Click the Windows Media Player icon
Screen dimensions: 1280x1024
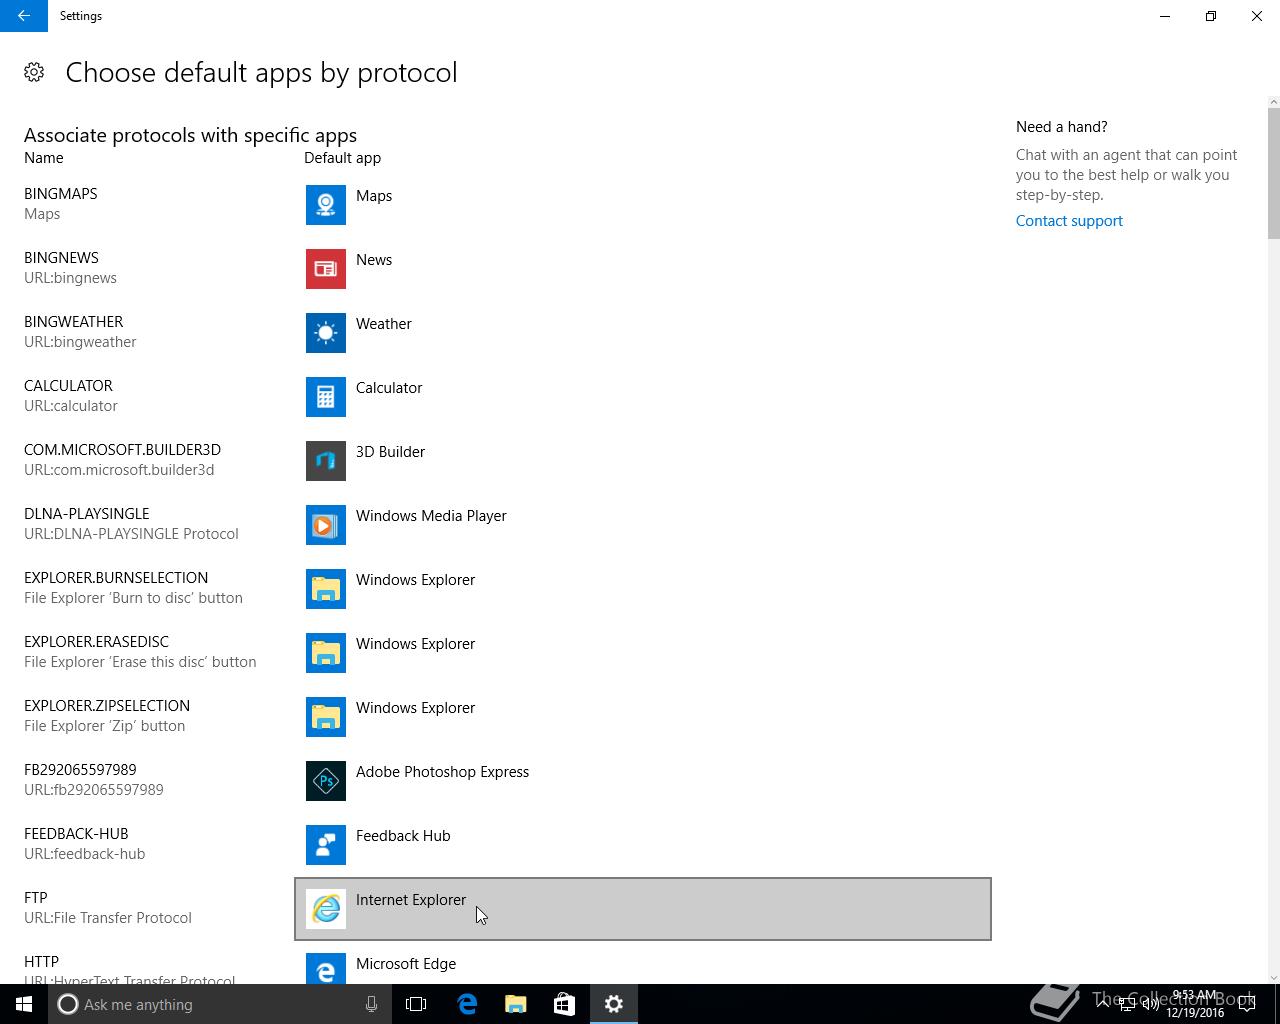pyautogui.click(x=326, y=525)
